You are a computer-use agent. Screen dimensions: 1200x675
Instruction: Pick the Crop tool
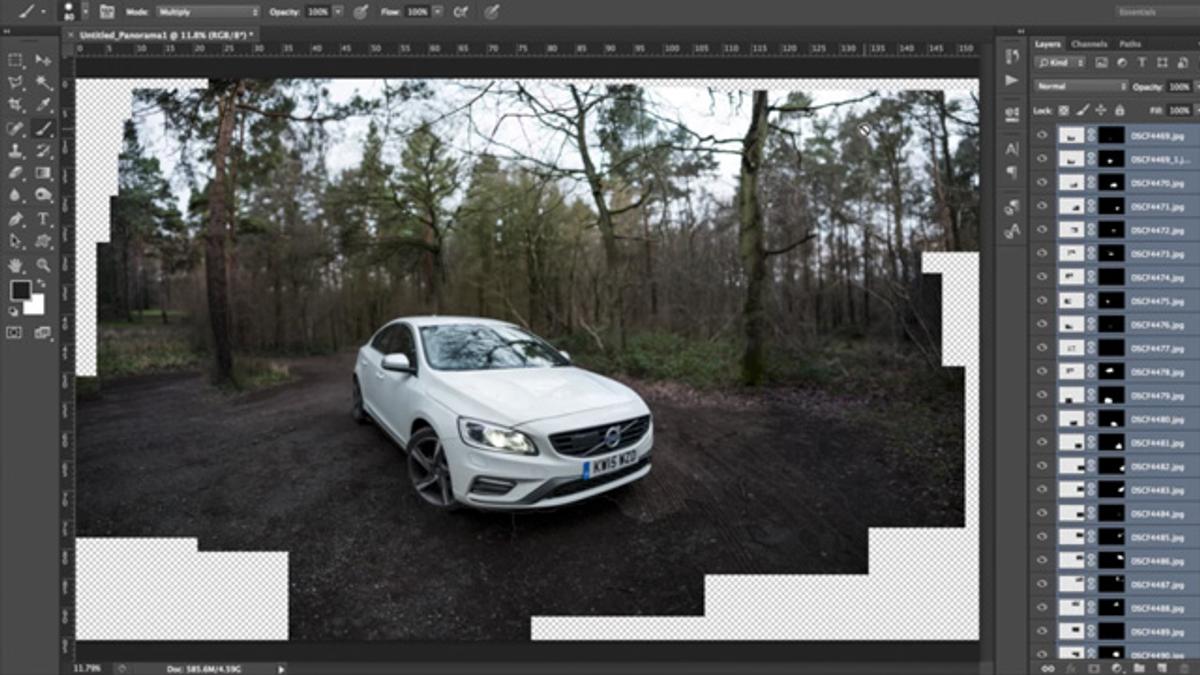point(16,105)
